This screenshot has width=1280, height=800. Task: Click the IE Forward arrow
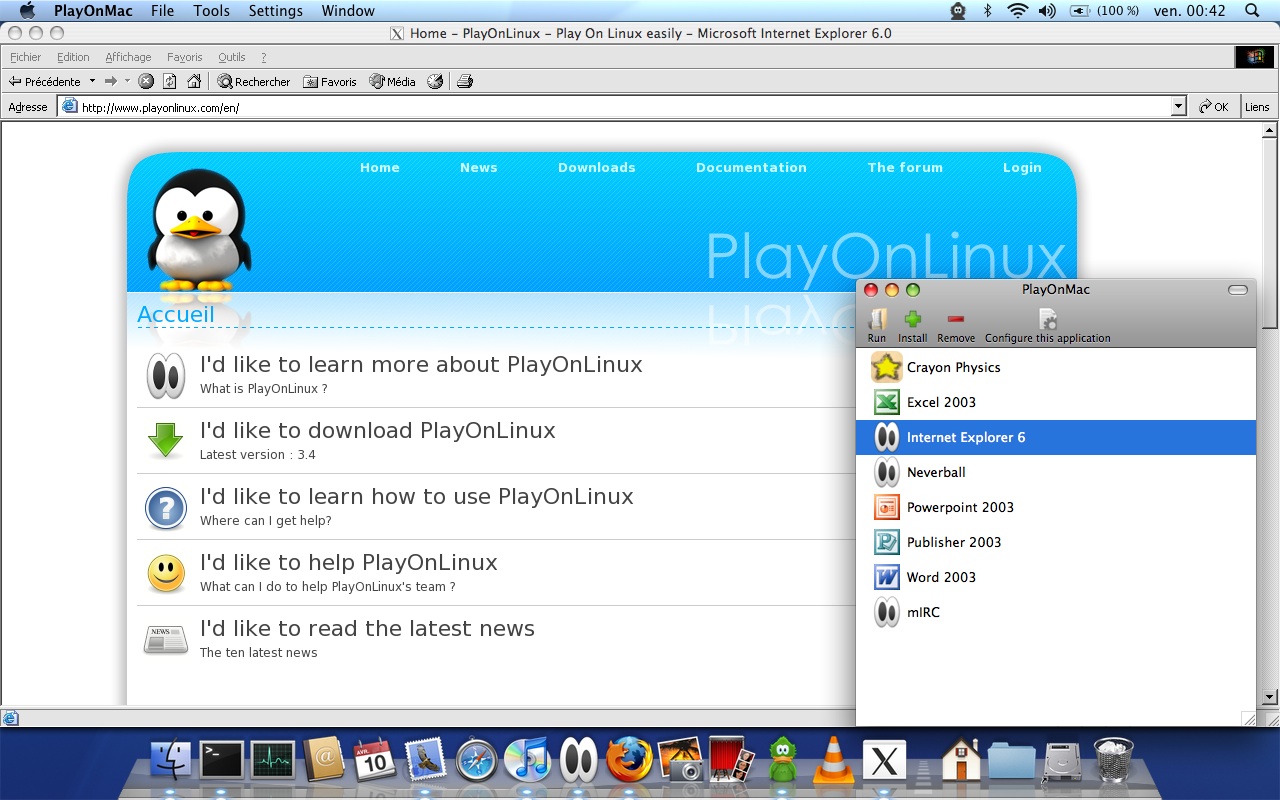point(111,81)
